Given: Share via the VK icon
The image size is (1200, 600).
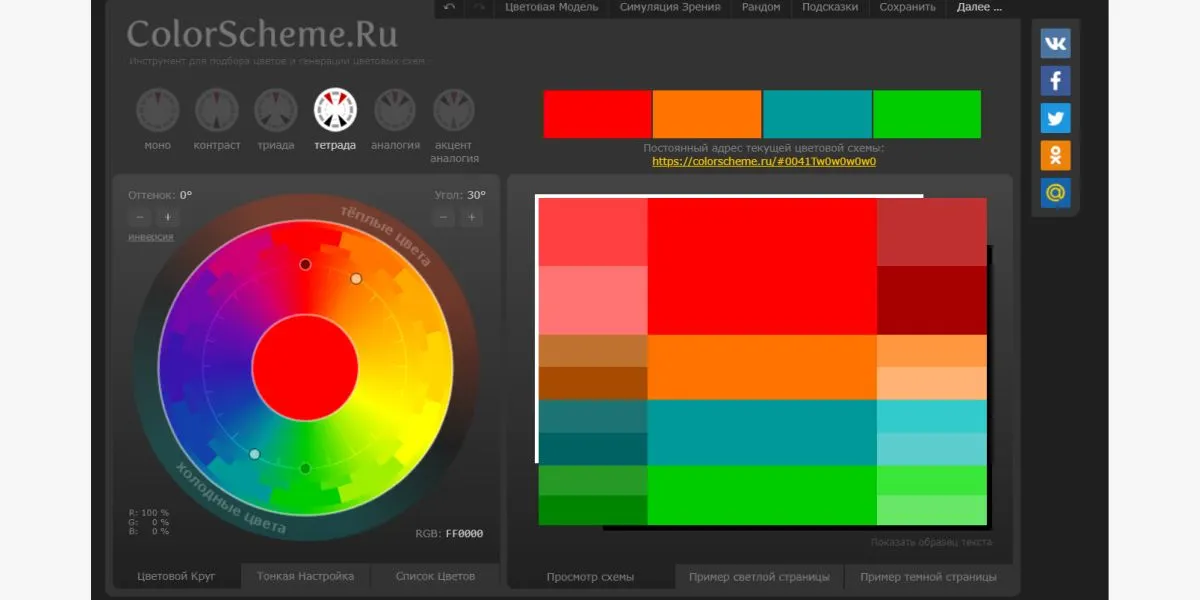Looking at the screenshot, I should pos(1055,43).
